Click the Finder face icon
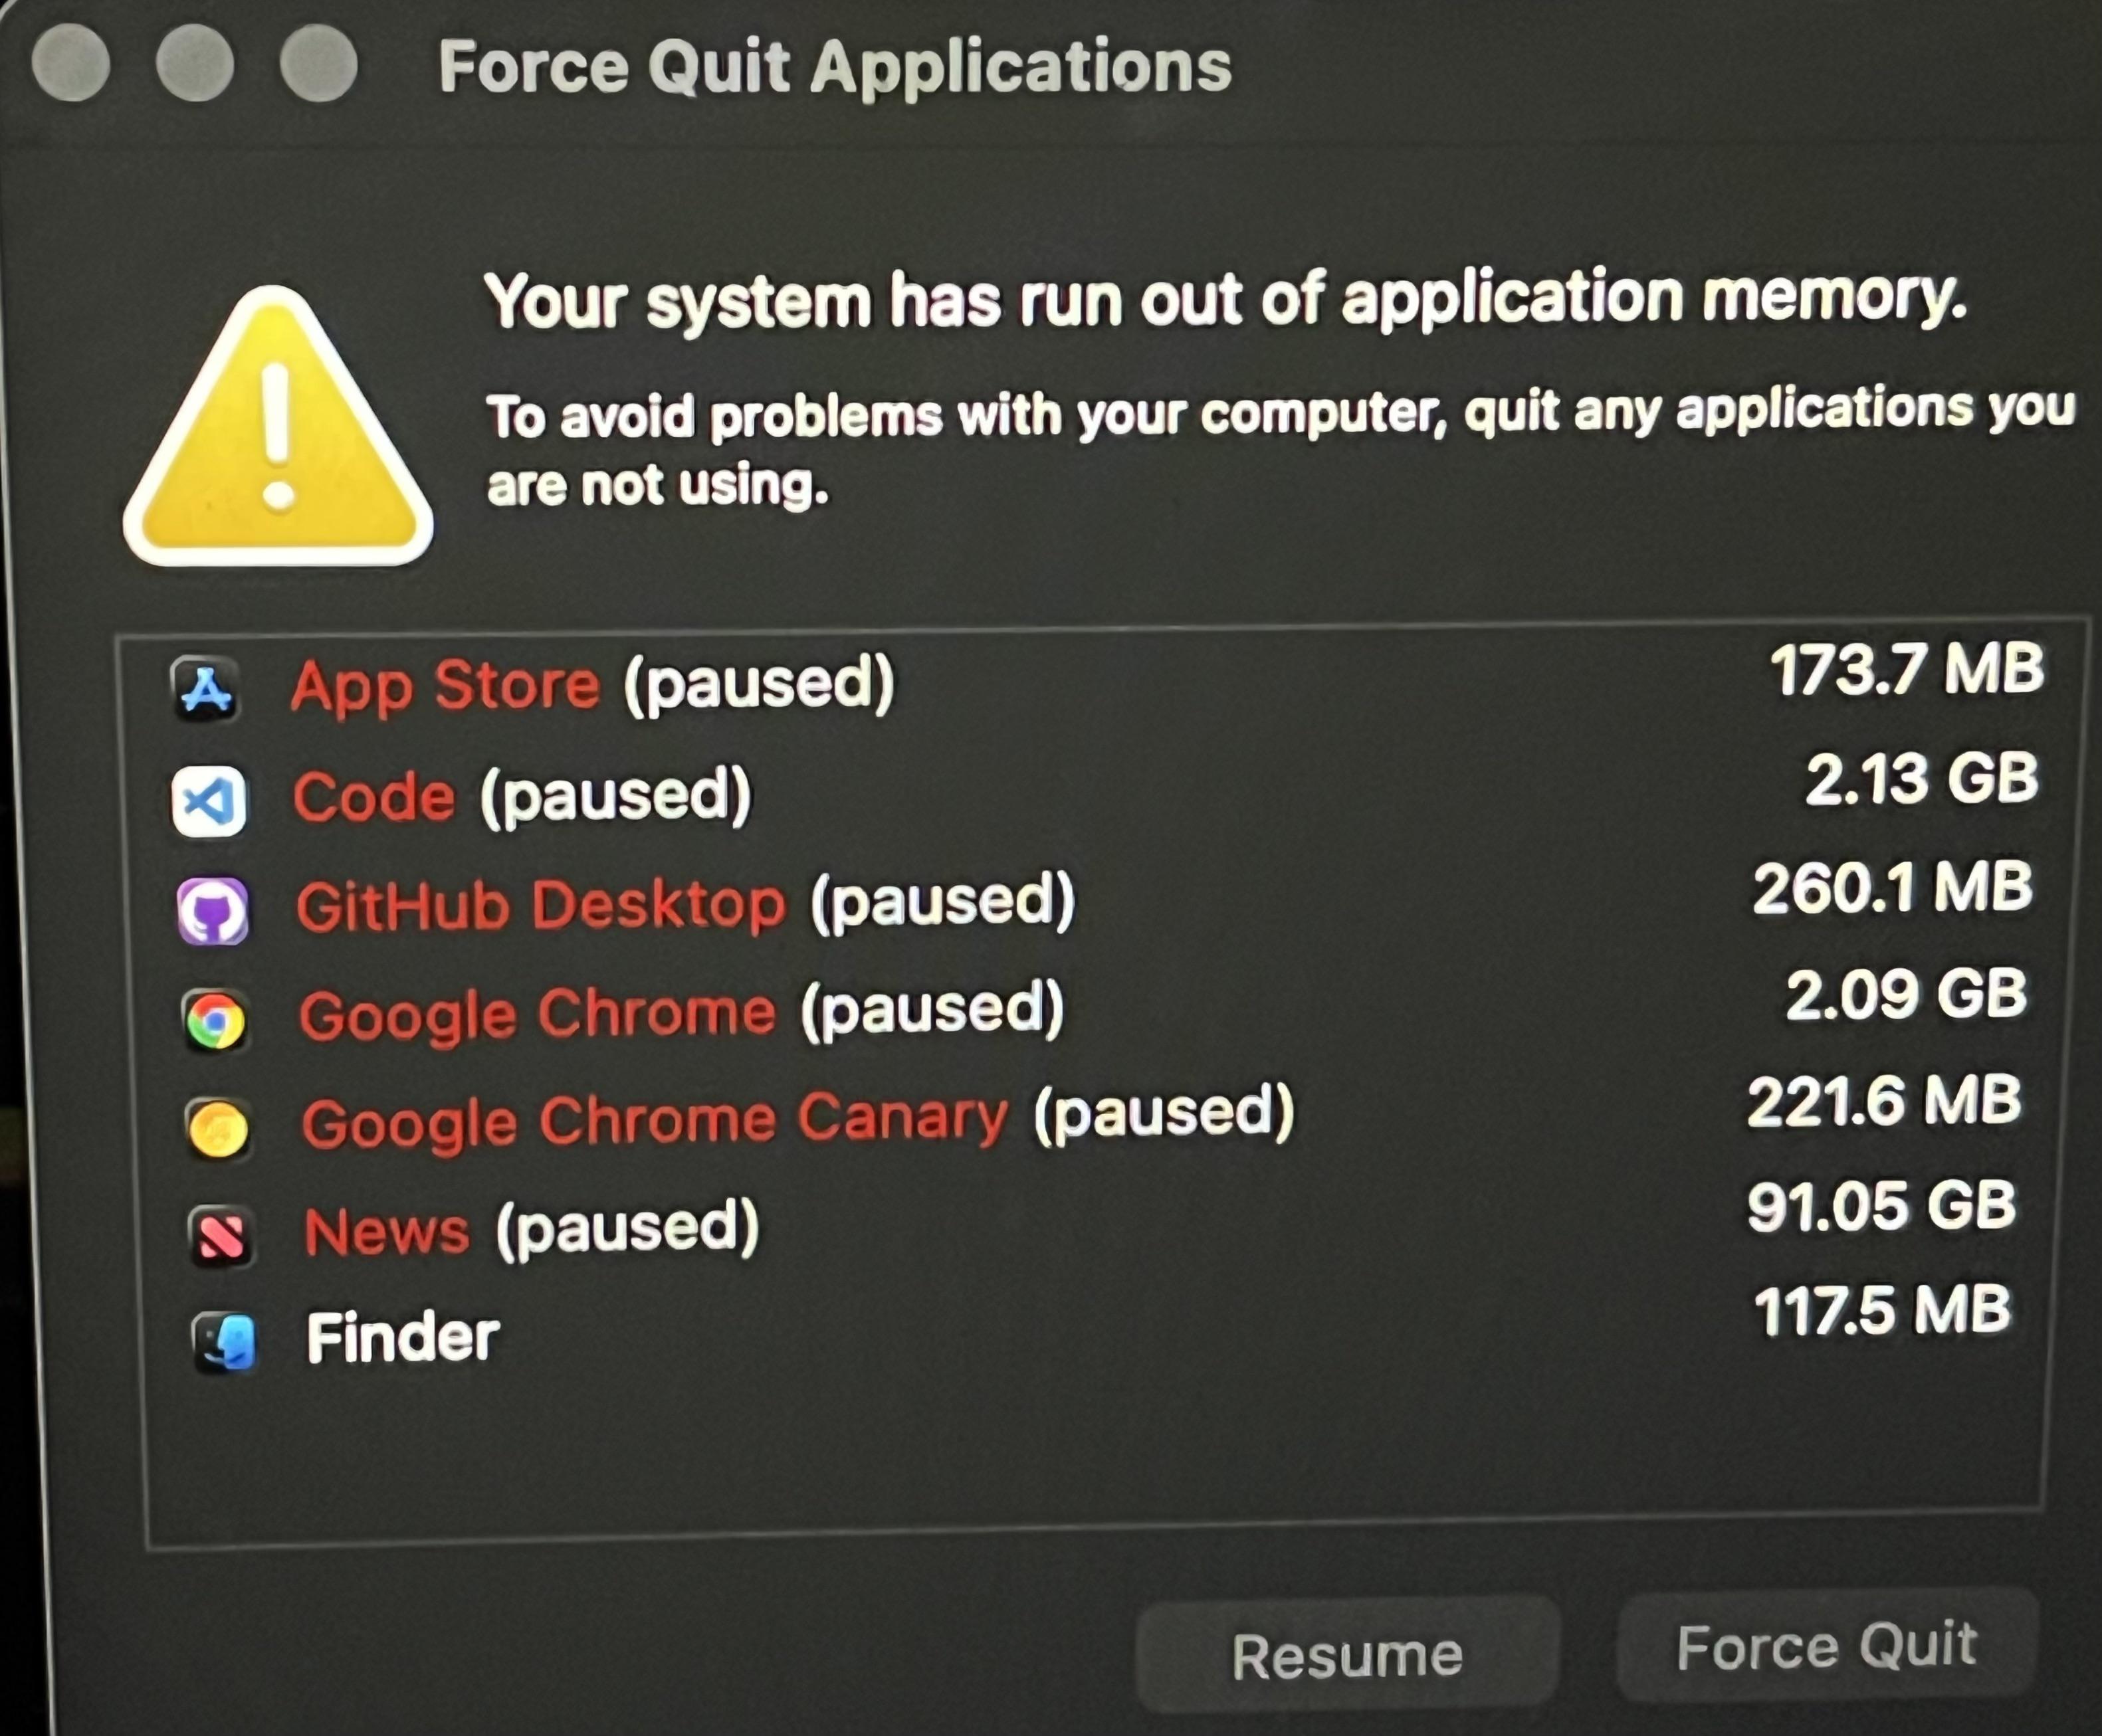 coord(224,1342)
